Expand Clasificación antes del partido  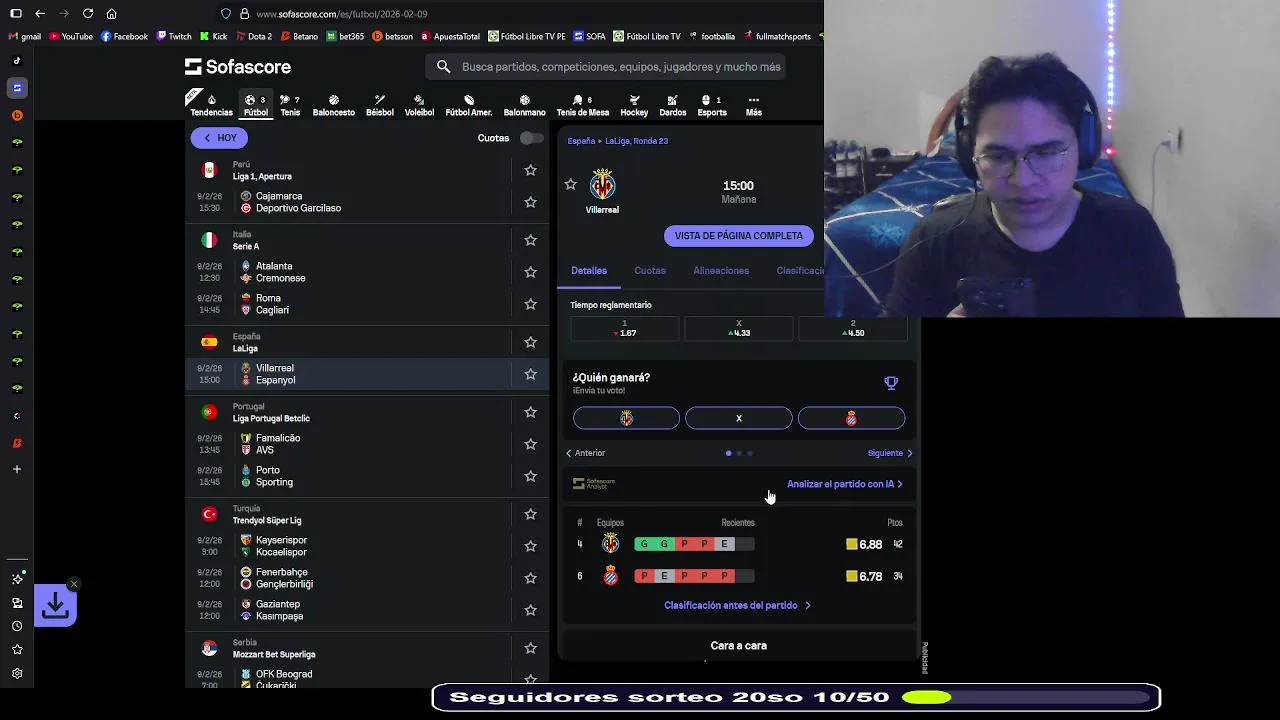[x=738, y=605]
